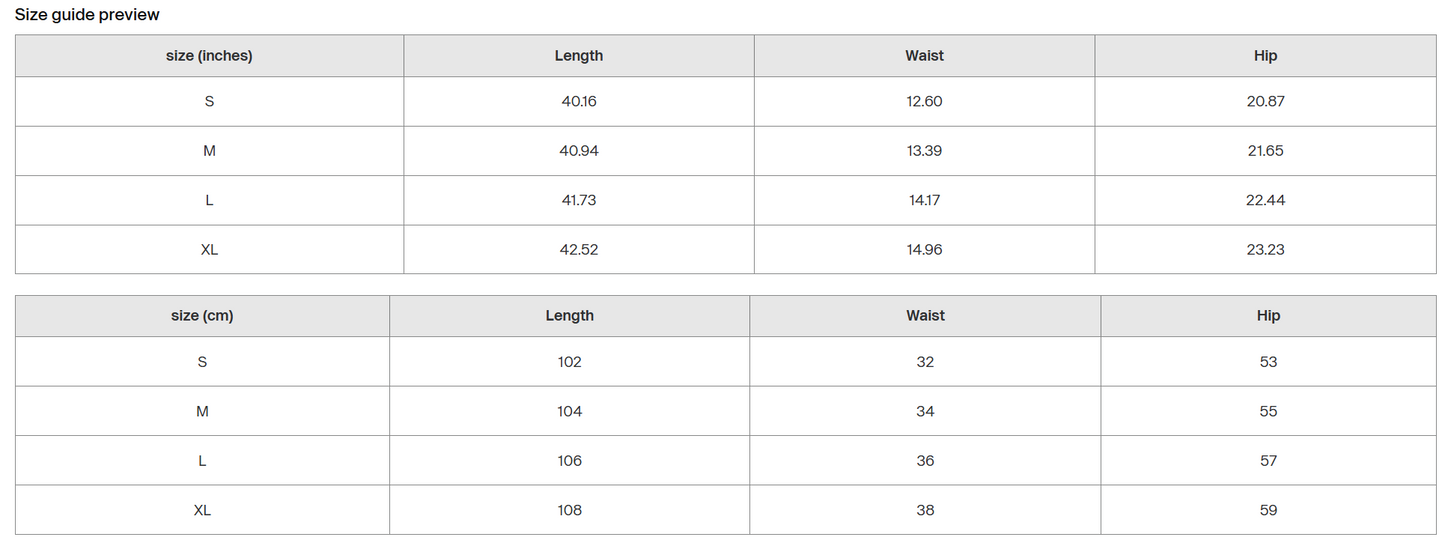Click the Hip header in cm table
Image resolution: width=1445 pixels, height=552 pixels.
[x=1268, y=316]
